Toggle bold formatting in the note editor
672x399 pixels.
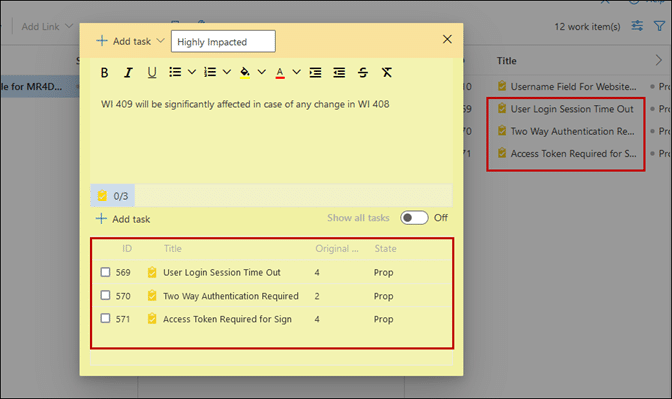tap(104, 72)
